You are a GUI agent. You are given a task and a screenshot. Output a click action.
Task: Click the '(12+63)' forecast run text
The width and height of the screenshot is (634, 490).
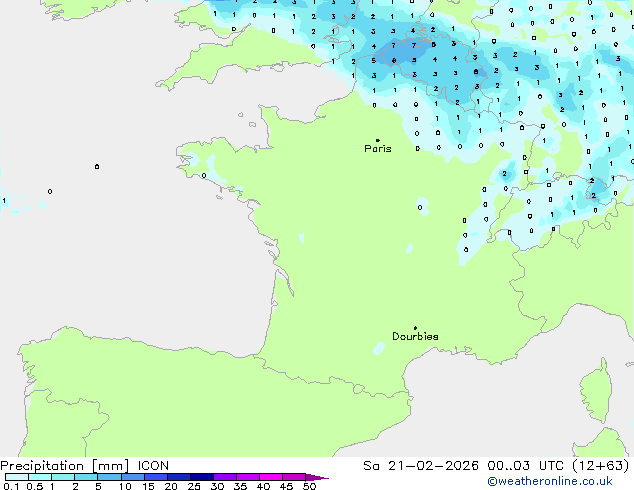pos(600,466)
